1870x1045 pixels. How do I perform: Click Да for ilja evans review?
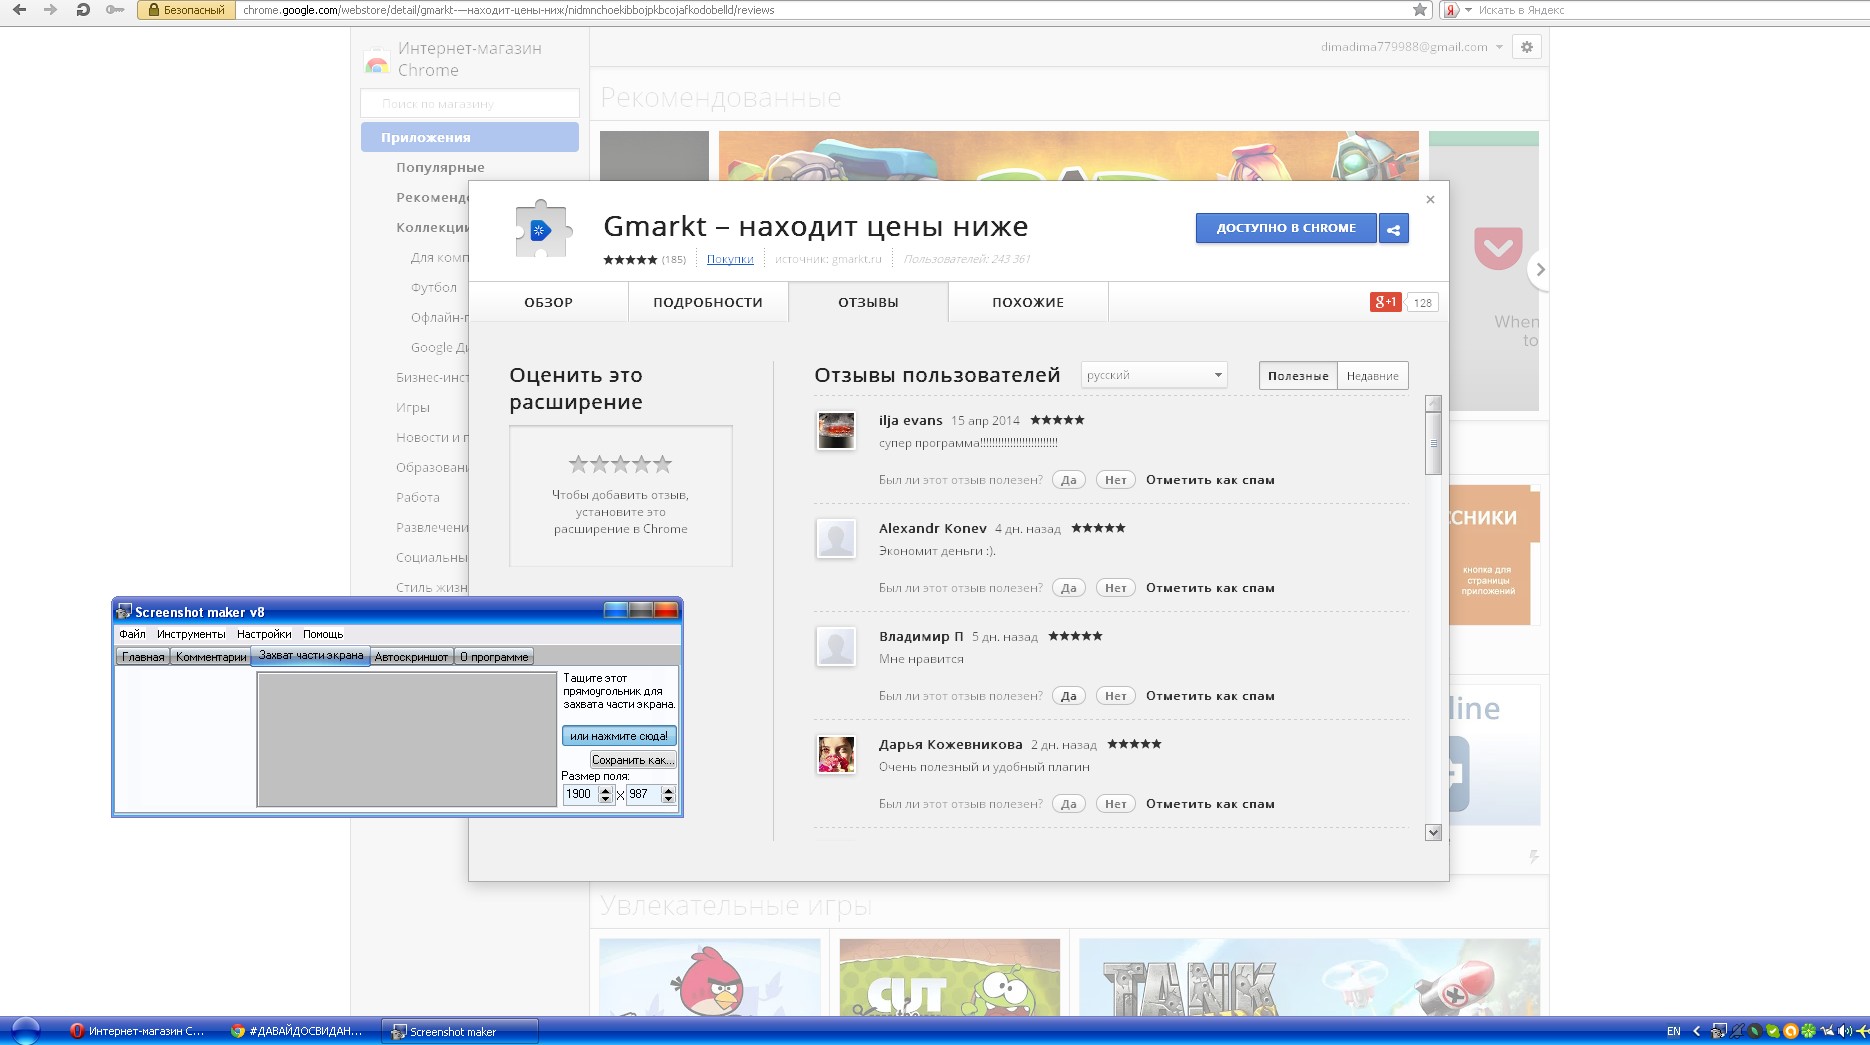click(1069, 480)
